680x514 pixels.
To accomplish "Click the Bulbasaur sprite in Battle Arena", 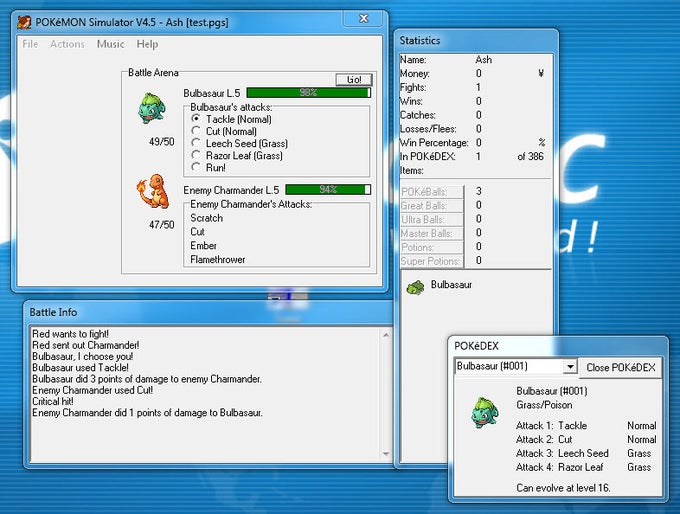I will pos(151,108).
